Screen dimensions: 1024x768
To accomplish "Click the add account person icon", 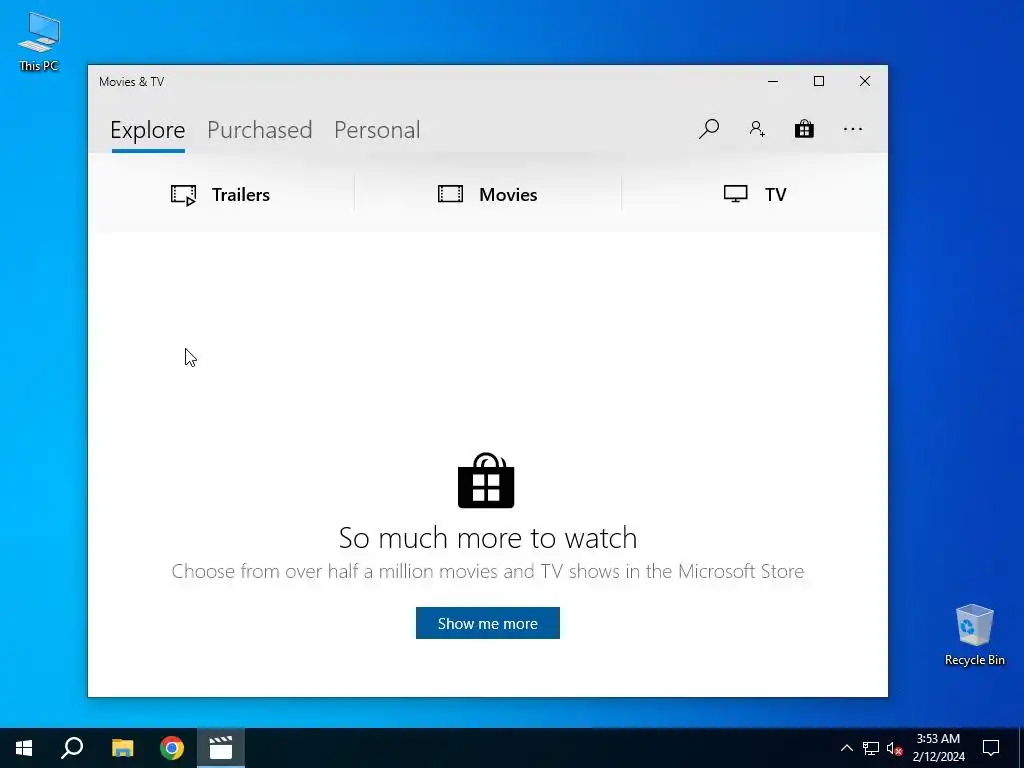I will [757, 129].
